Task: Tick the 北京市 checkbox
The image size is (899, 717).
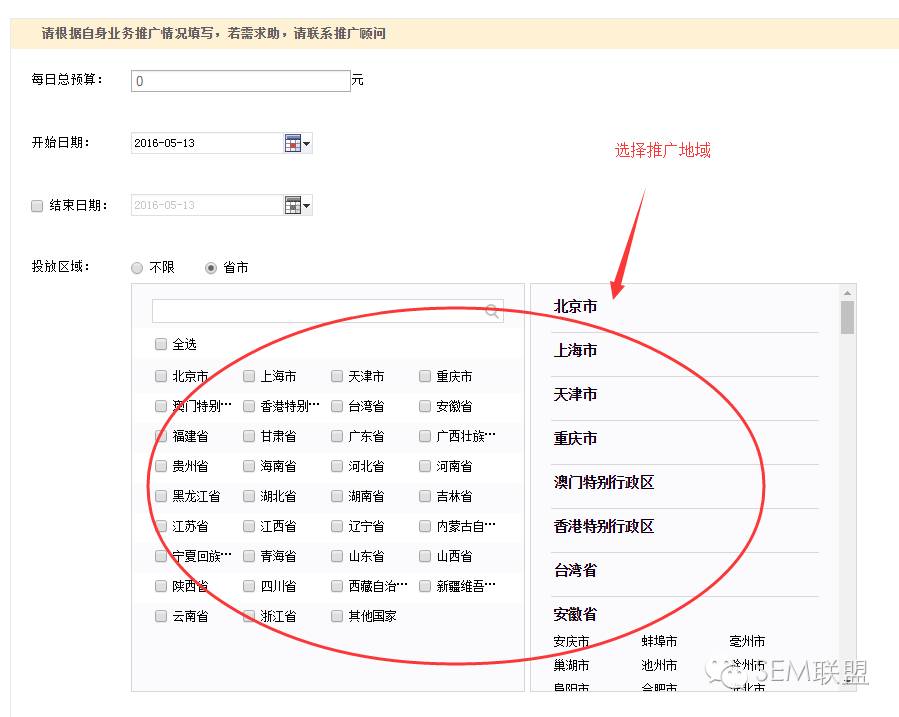Action: [x=161, y=376]
